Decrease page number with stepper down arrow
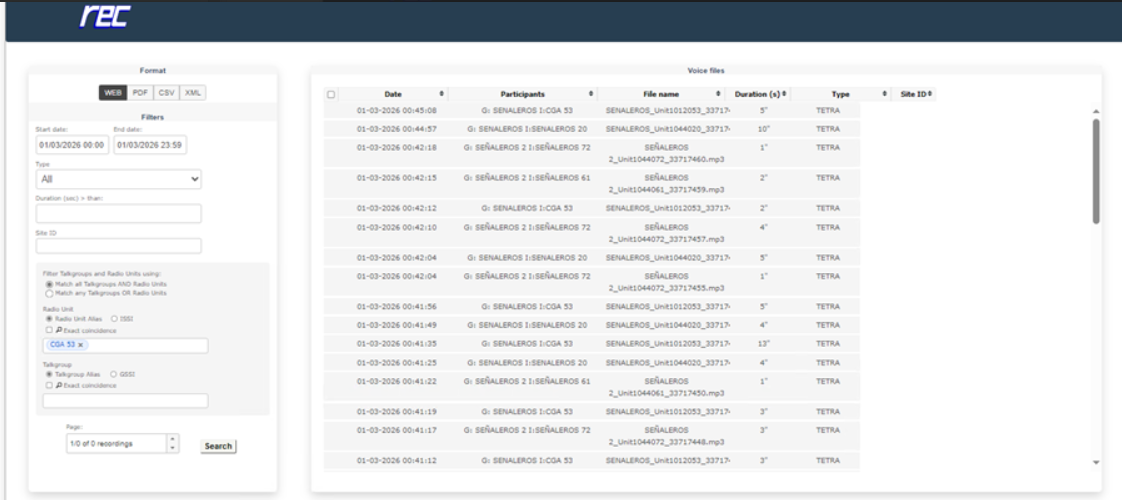Image resolution: width=1122 pixels, height=500 pixels. tap(172, 448)
